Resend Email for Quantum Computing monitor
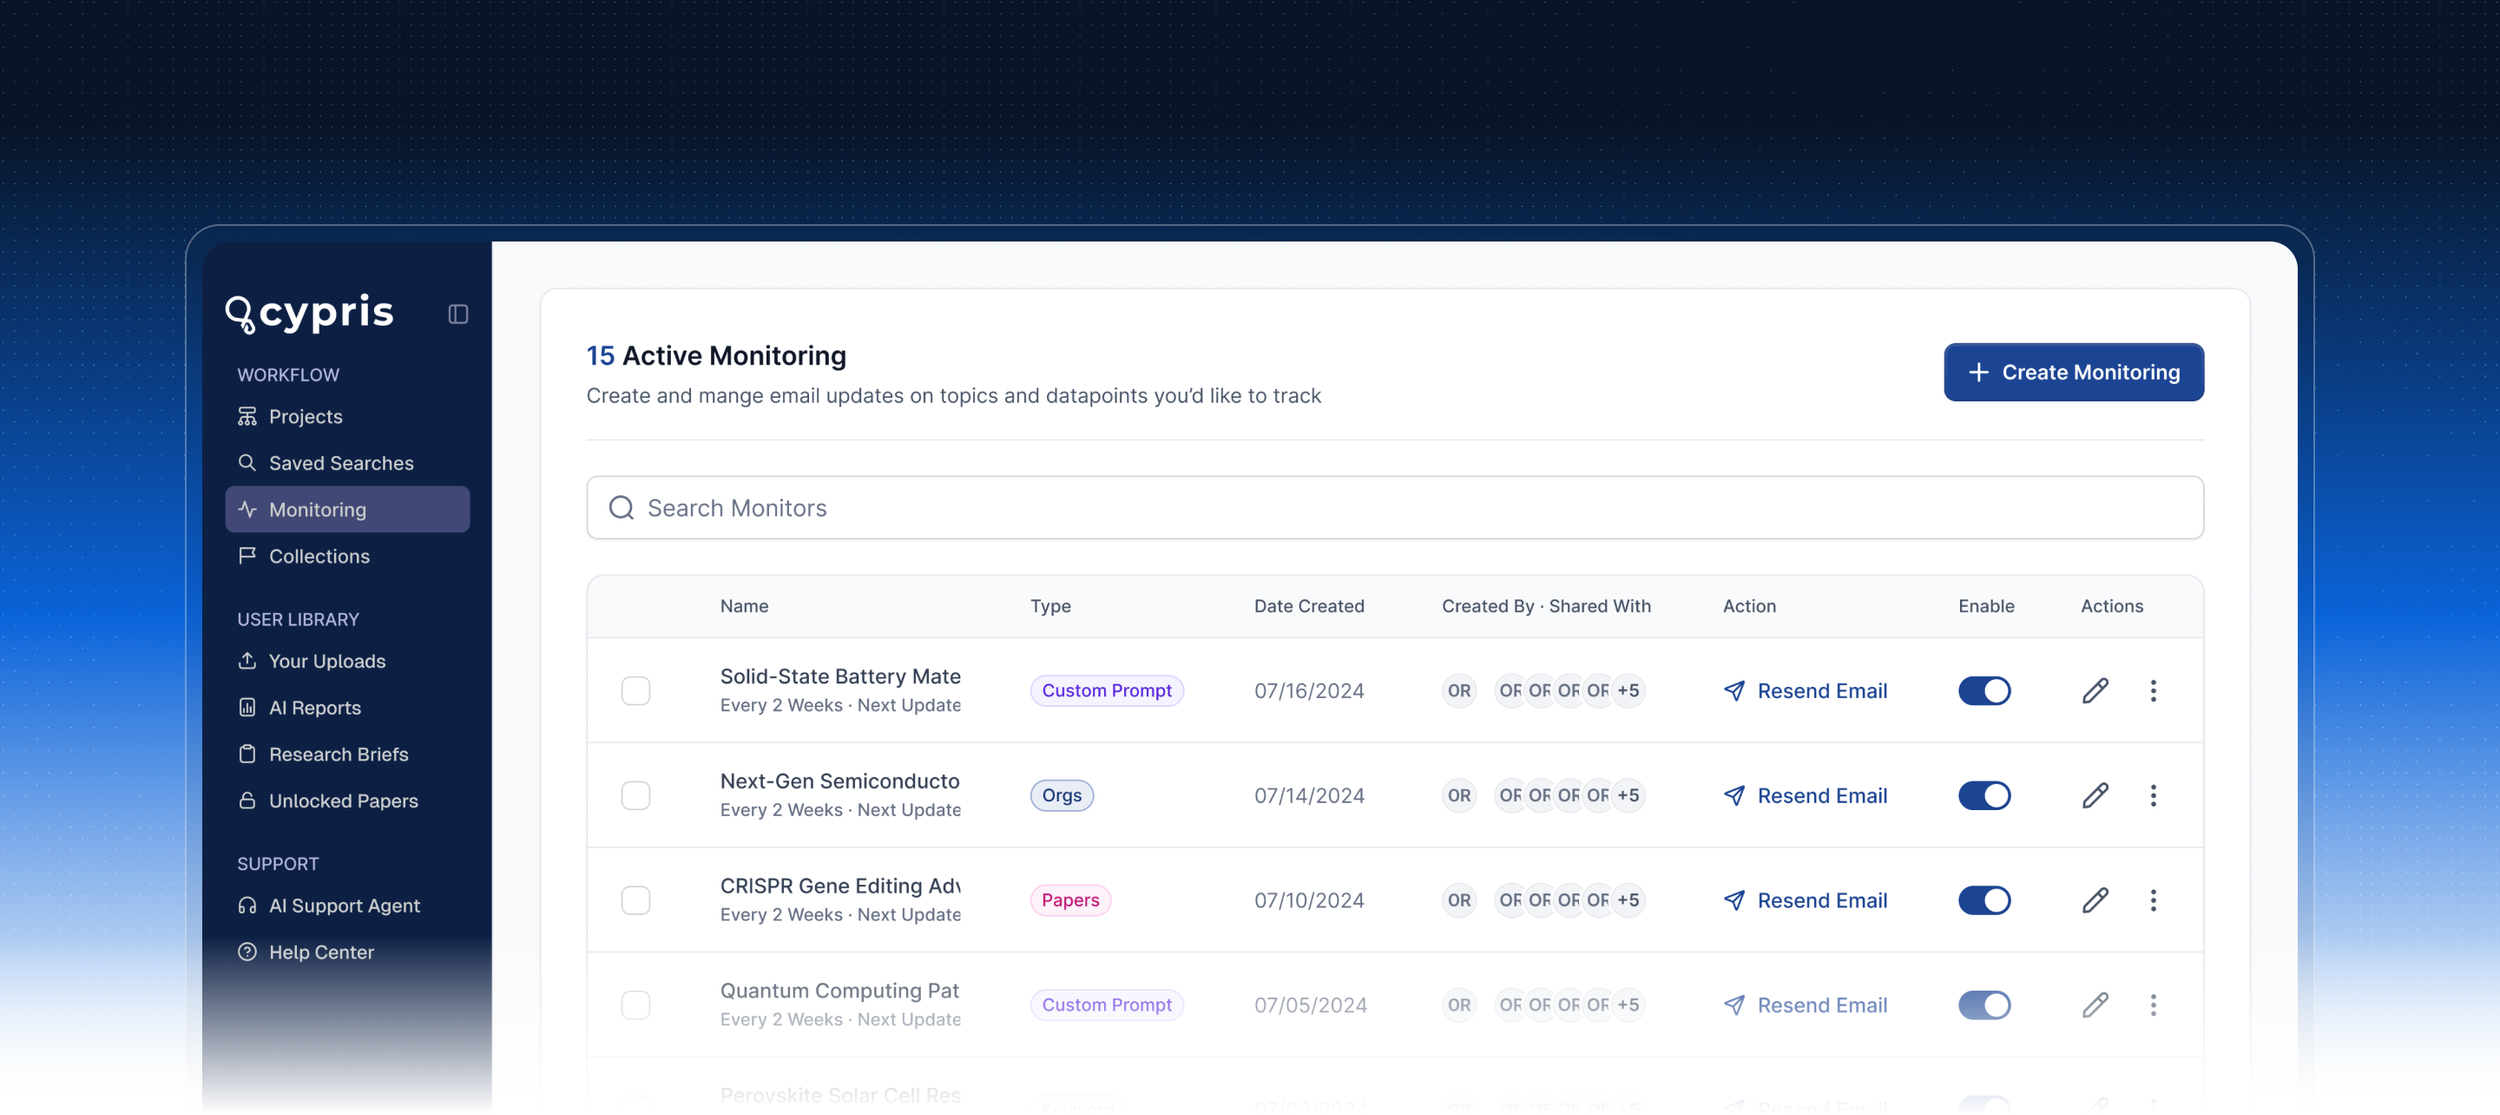Screen dimensions: 2500x1115 1805,1005
